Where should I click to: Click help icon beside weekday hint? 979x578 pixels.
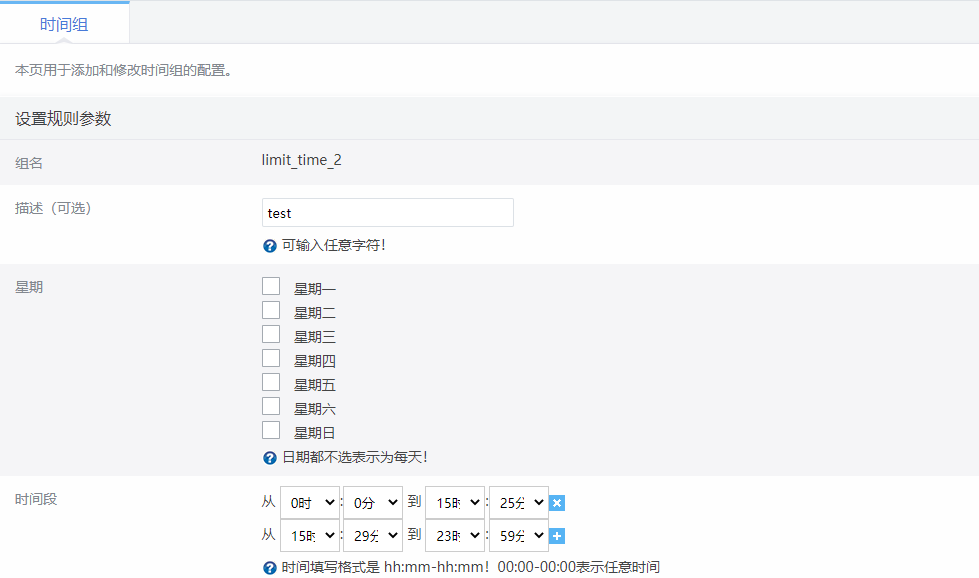click(x=270, y=458)
